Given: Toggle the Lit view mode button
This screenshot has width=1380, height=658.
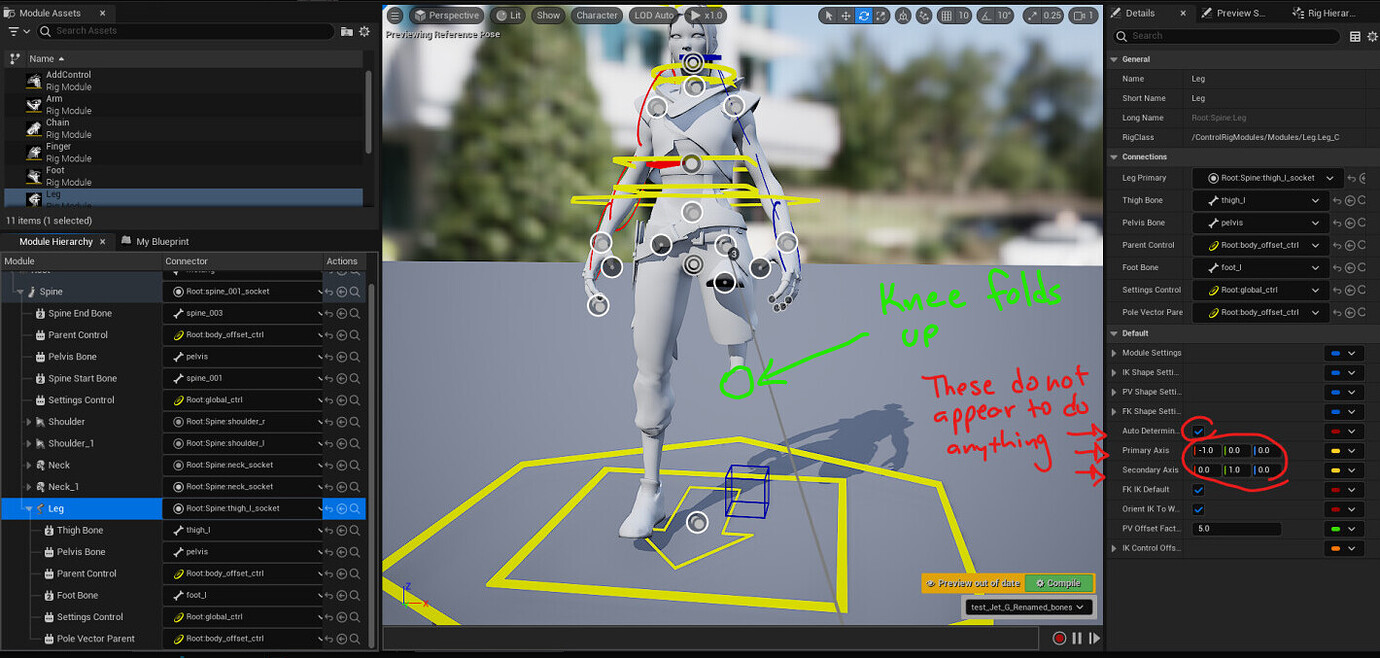Looking at the screenshot, I should pyautogui.click(x=508, y=15).
